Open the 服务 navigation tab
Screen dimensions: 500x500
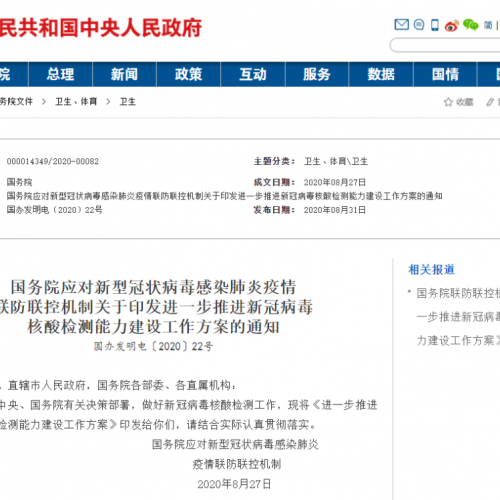coord(317,74)
